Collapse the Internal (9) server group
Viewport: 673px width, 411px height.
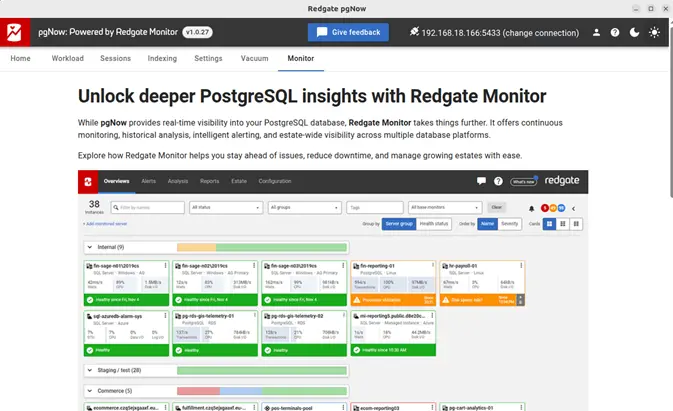[x=88, y=247]
